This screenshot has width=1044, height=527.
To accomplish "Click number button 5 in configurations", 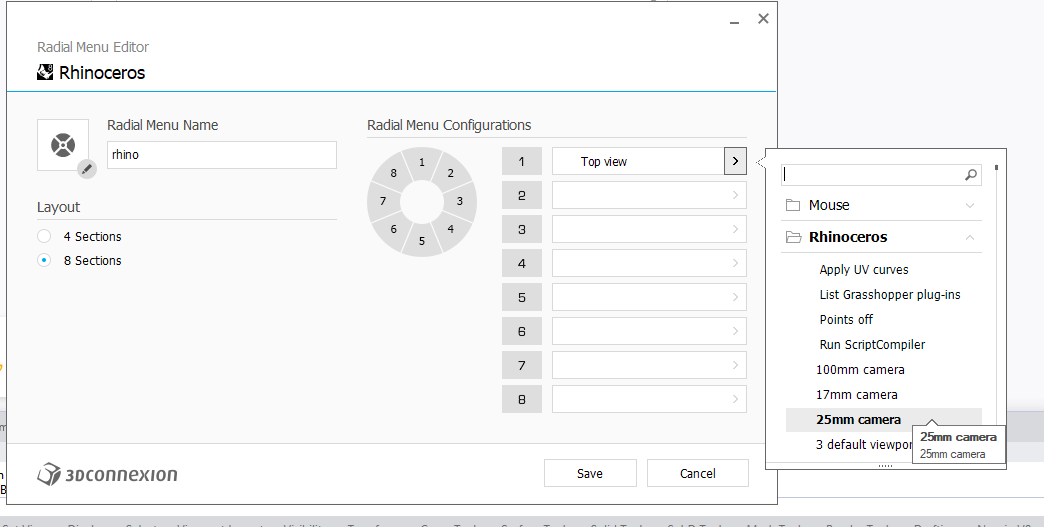I will [521, 297].
